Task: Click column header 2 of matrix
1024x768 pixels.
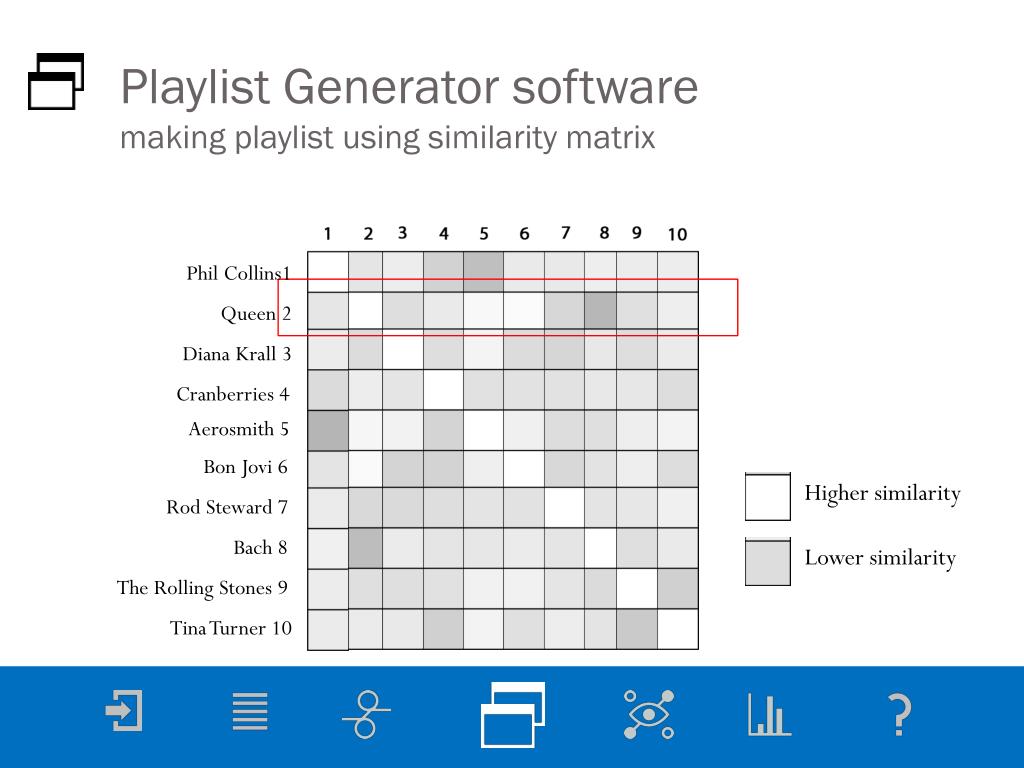Action: click(x=368, y=234)
